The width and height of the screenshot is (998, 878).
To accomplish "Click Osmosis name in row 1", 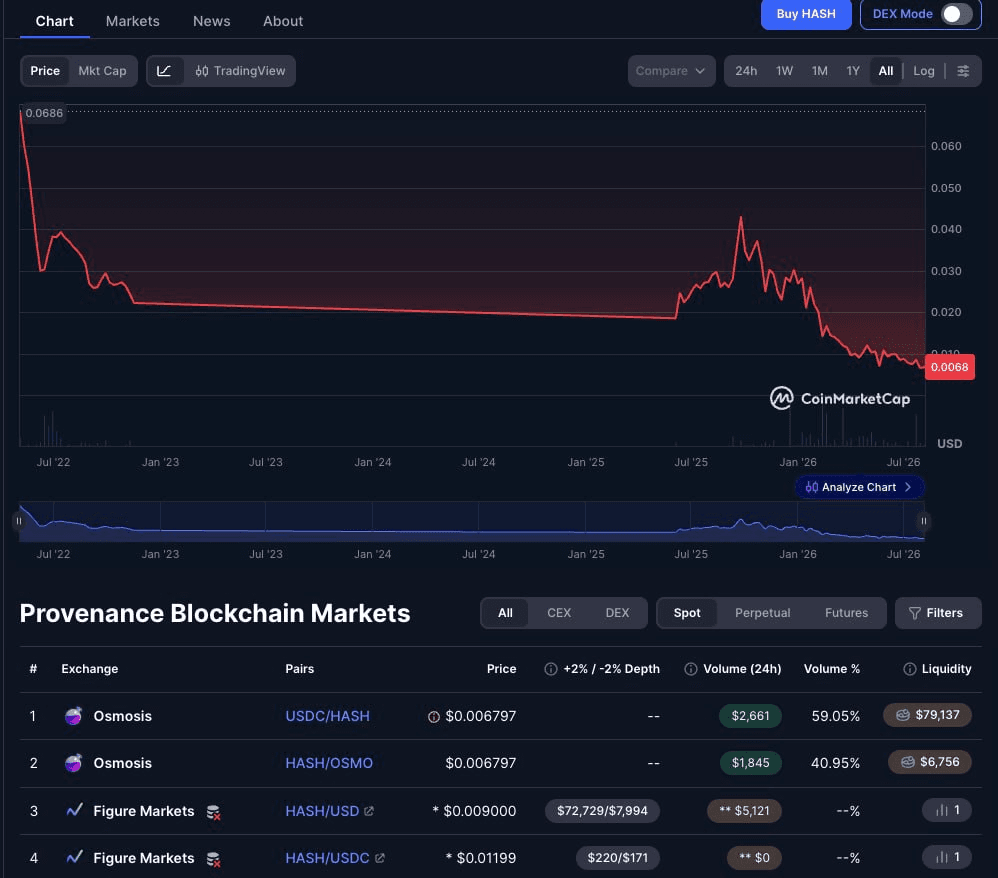I will 123,716.
